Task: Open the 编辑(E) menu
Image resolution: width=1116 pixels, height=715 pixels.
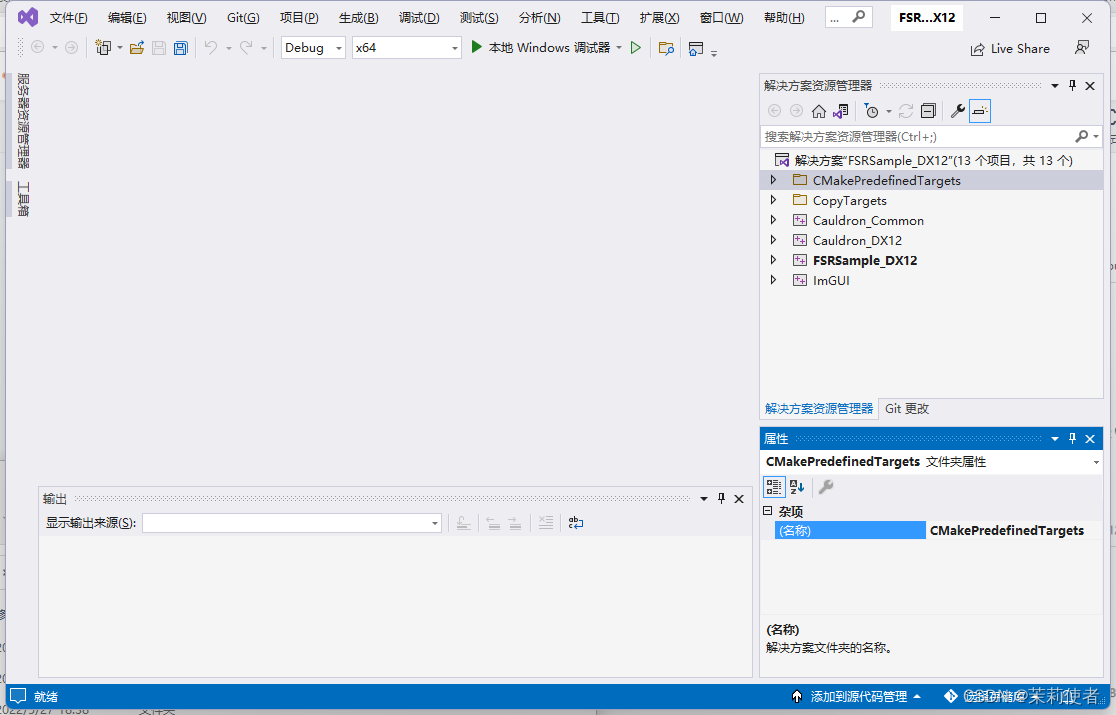Action: (127, 18)
